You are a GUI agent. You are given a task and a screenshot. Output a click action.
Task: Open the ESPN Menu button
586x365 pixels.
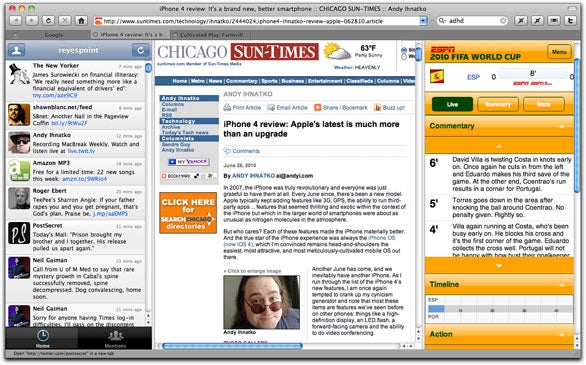(559, 52)
